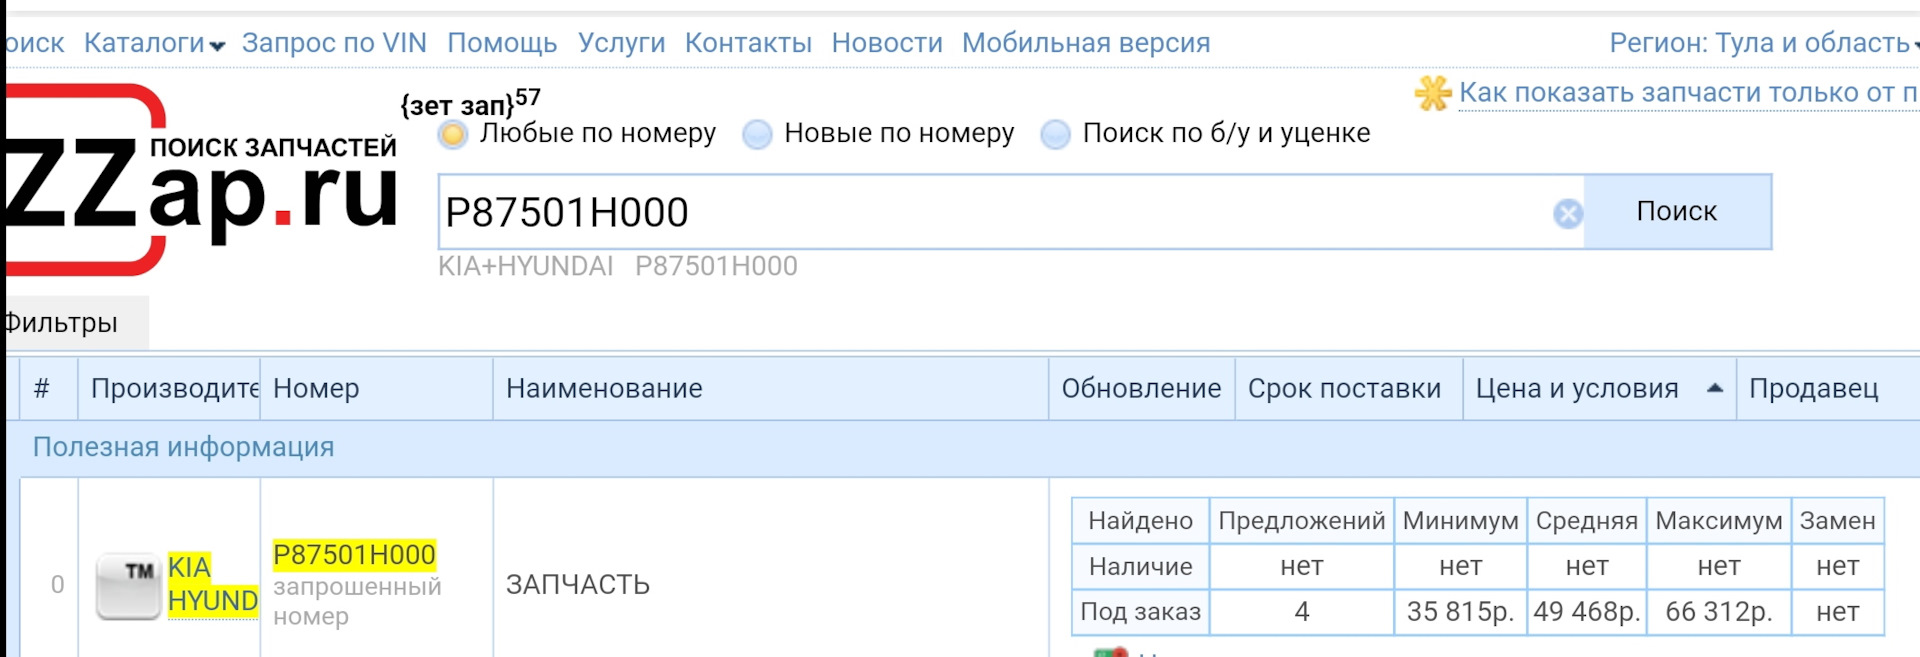Click the sort arrow in Цена и условия
1920x657 pixels.
pos(1715,388)
